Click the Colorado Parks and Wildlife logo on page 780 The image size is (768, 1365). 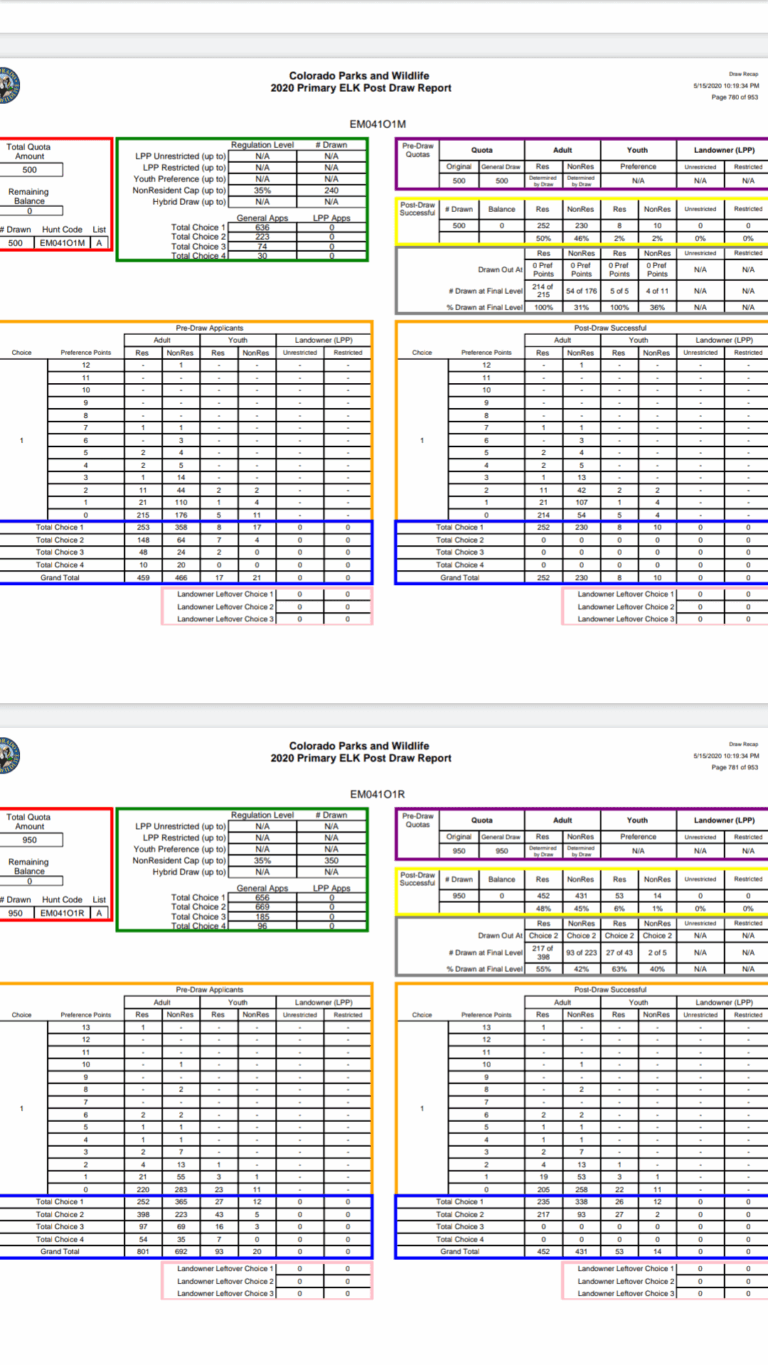point(8,84)
